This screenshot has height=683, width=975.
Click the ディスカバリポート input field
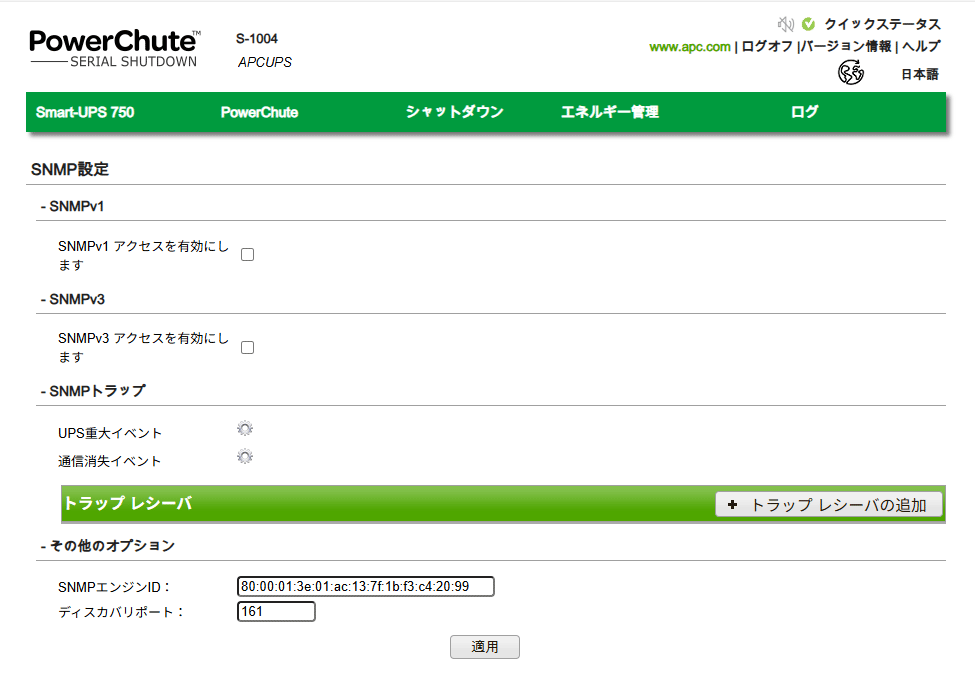(x=276, y=611)
